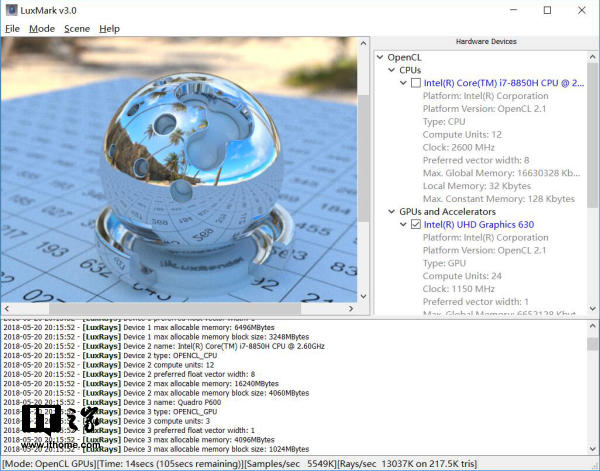Click the Hardware Devices panel header
This screenshot has height=471, width=600.
click(x=486, y=41)
